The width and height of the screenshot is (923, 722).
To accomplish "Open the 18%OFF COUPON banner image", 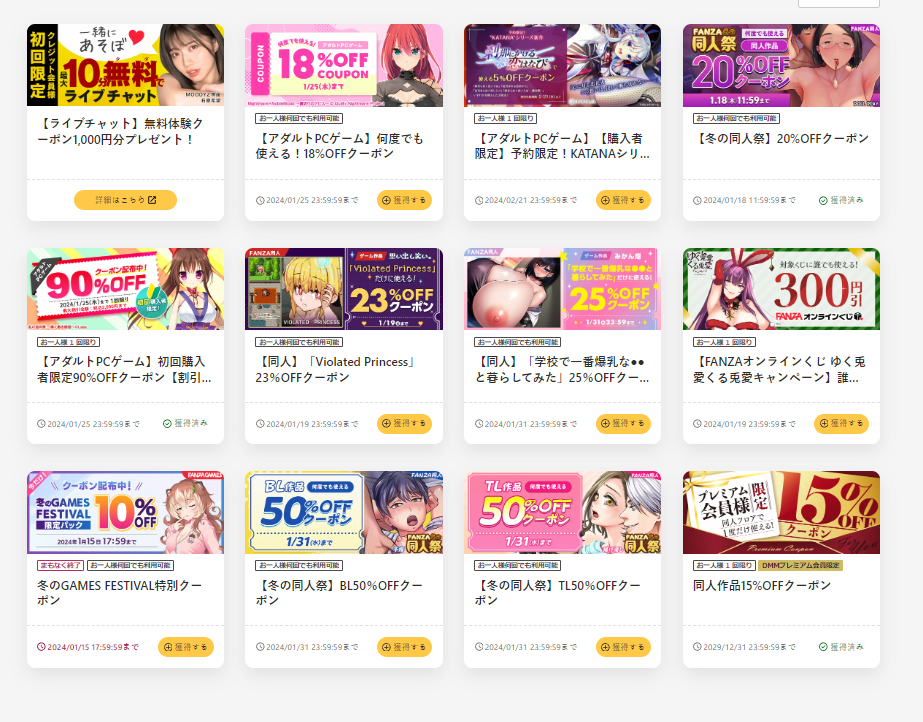I will click(344, 65).
